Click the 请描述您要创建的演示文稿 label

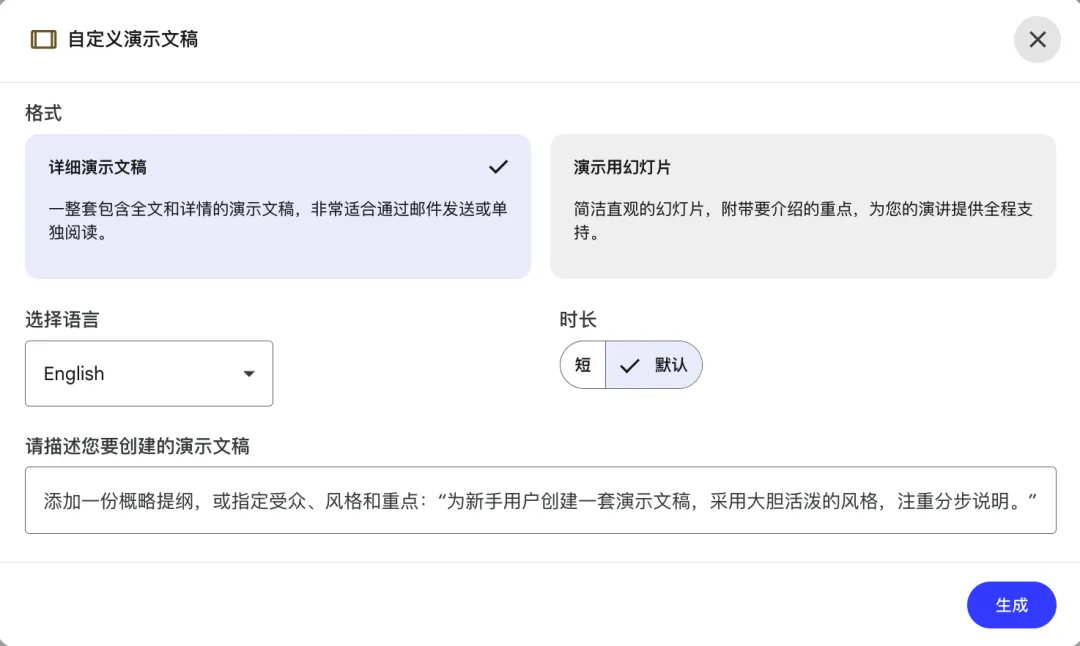click(x=137, y=446)
